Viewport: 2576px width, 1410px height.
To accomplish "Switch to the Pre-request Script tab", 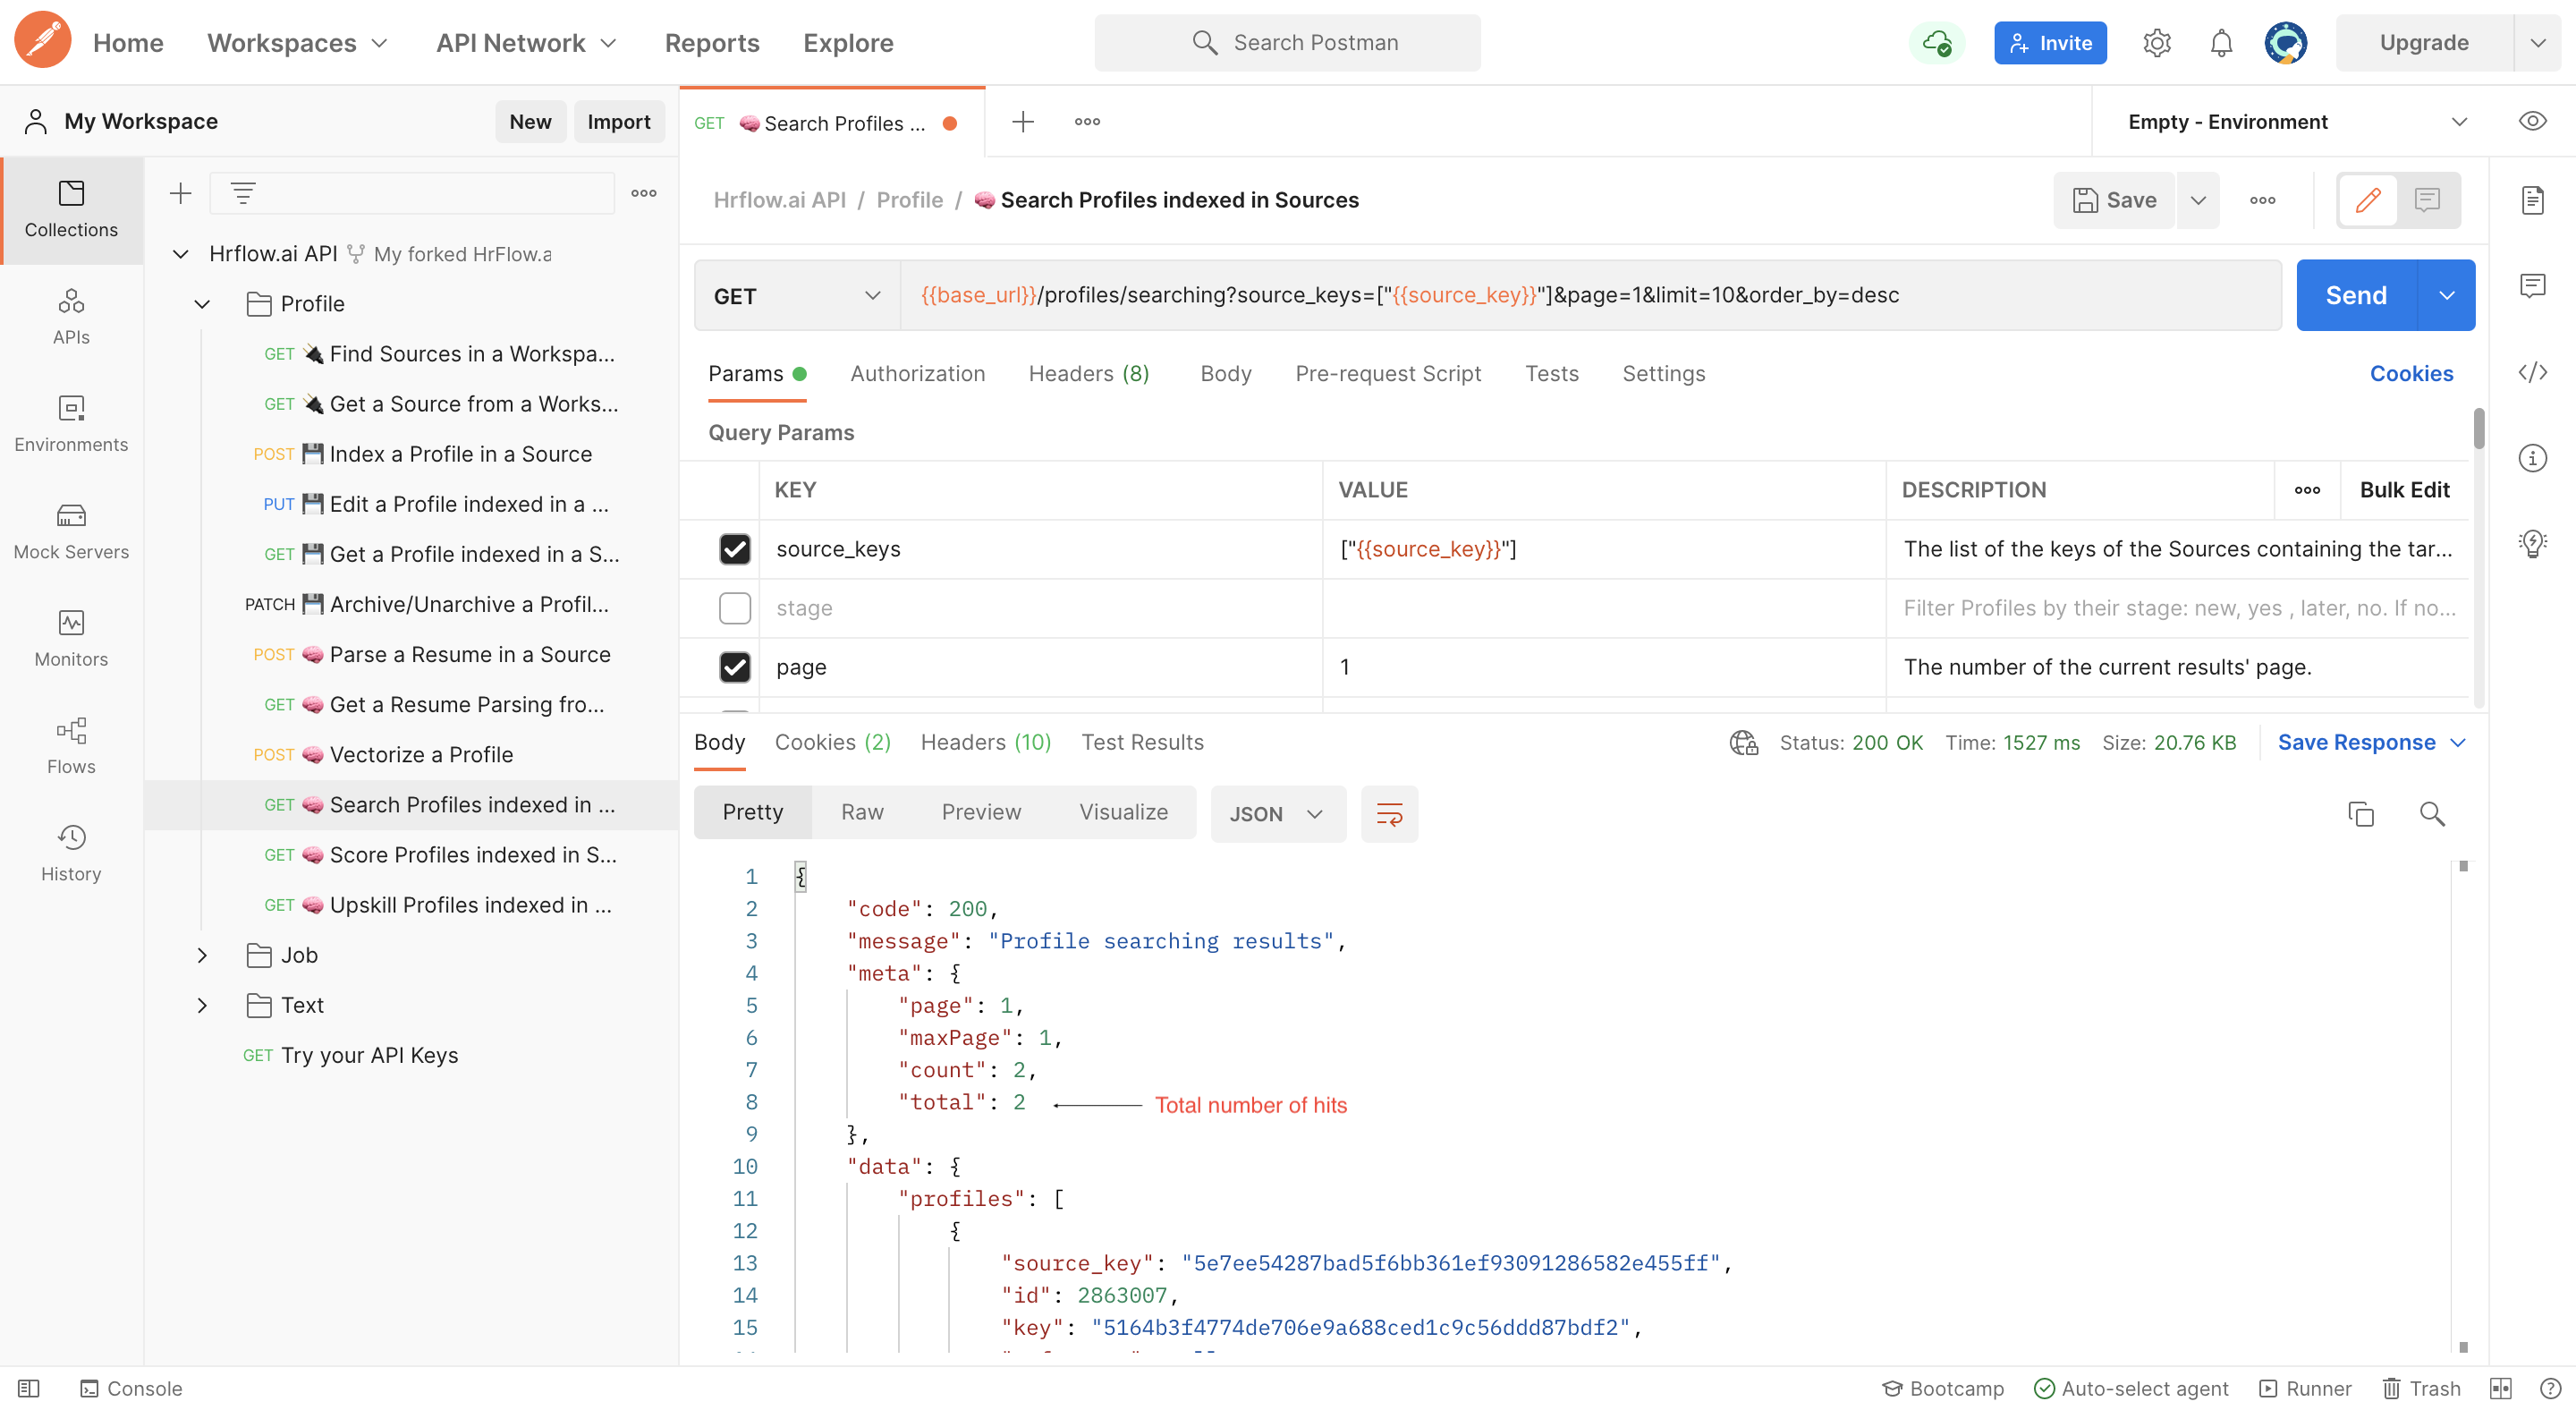I will (1388, 374).
